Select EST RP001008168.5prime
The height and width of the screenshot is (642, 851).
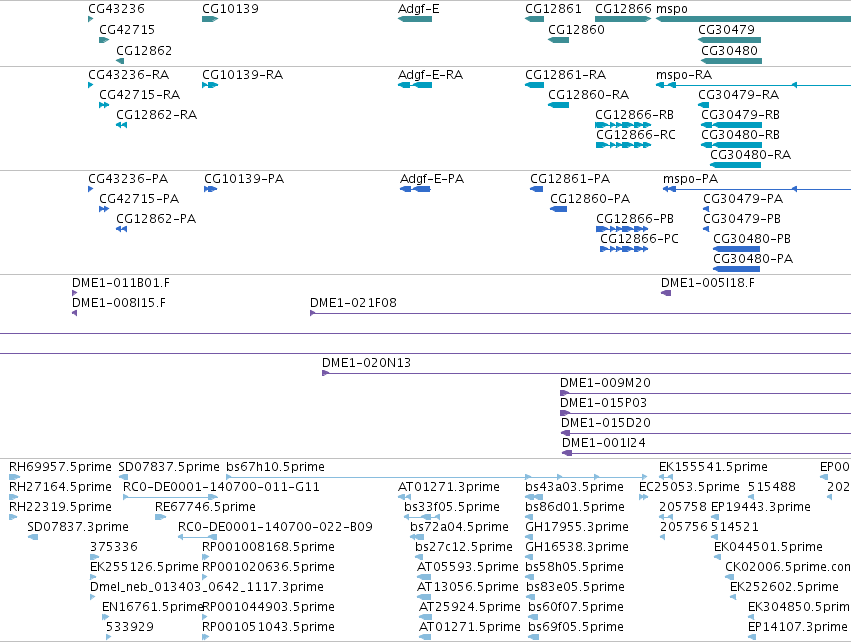point(206,557)
